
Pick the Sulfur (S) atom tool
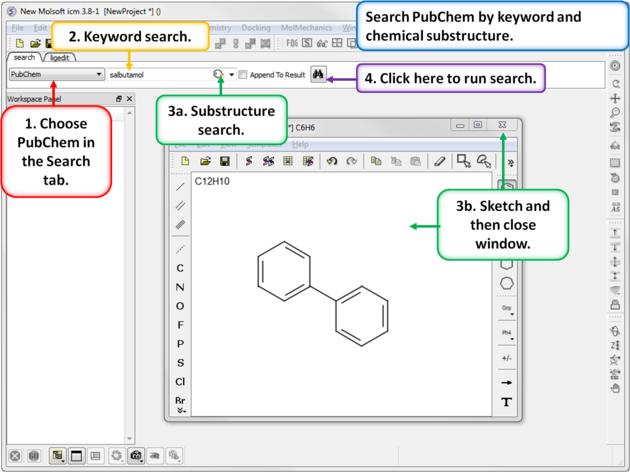point(180,363)
